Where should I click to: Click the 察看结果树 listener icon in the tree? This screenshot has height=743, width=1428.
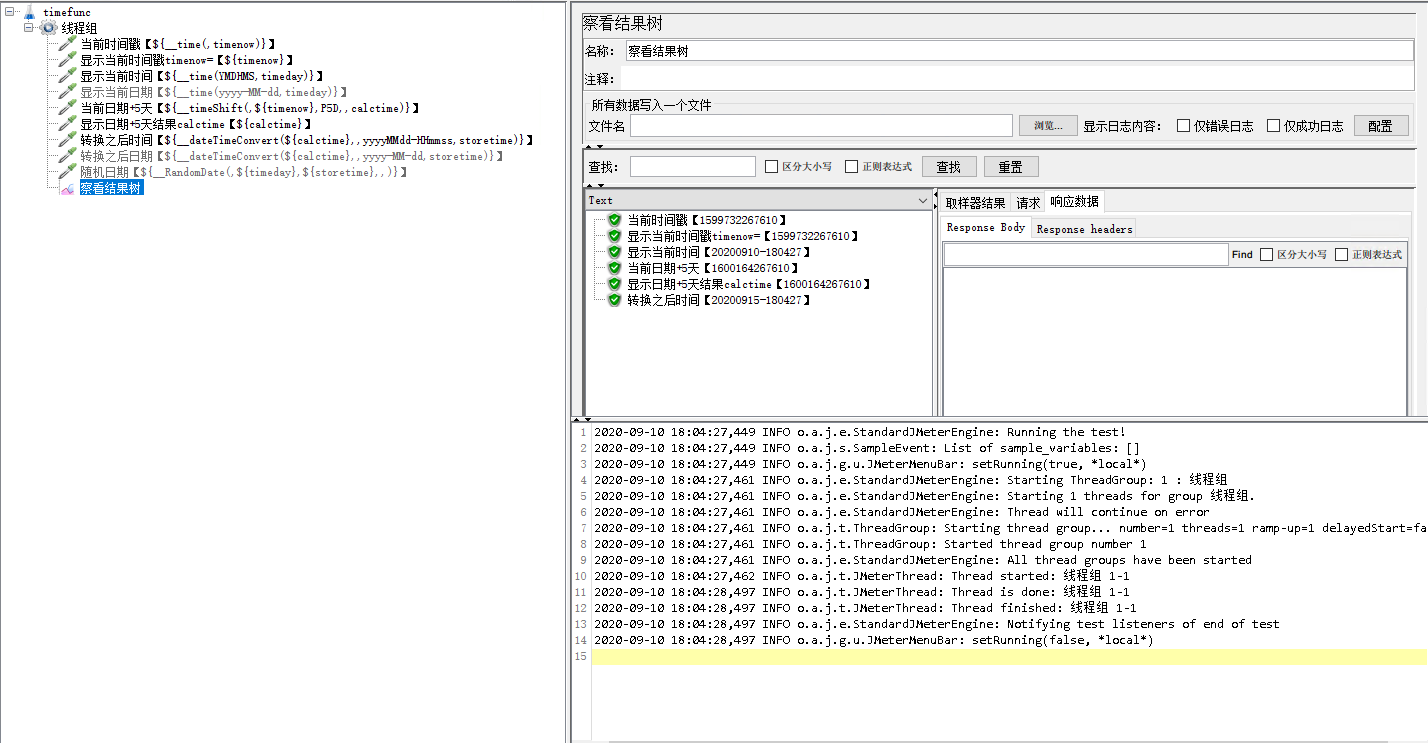tap(67, 188)
